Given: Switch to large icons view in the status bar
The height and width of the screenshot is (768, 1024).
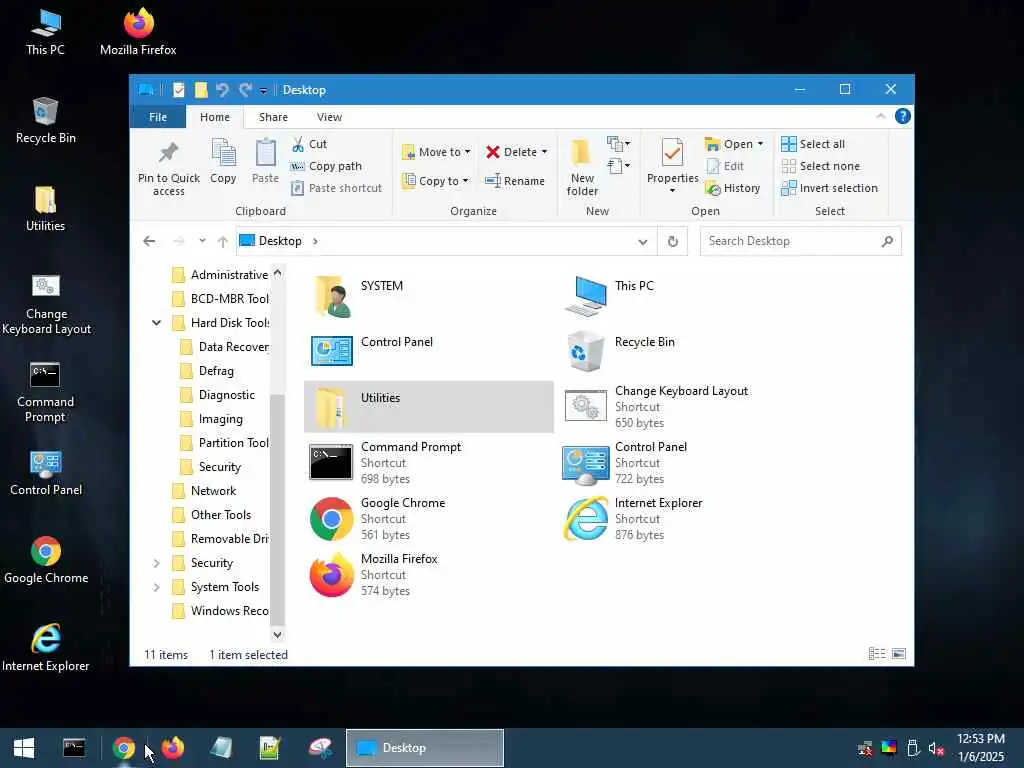Looking at the screenshot, I should [899, 654].
